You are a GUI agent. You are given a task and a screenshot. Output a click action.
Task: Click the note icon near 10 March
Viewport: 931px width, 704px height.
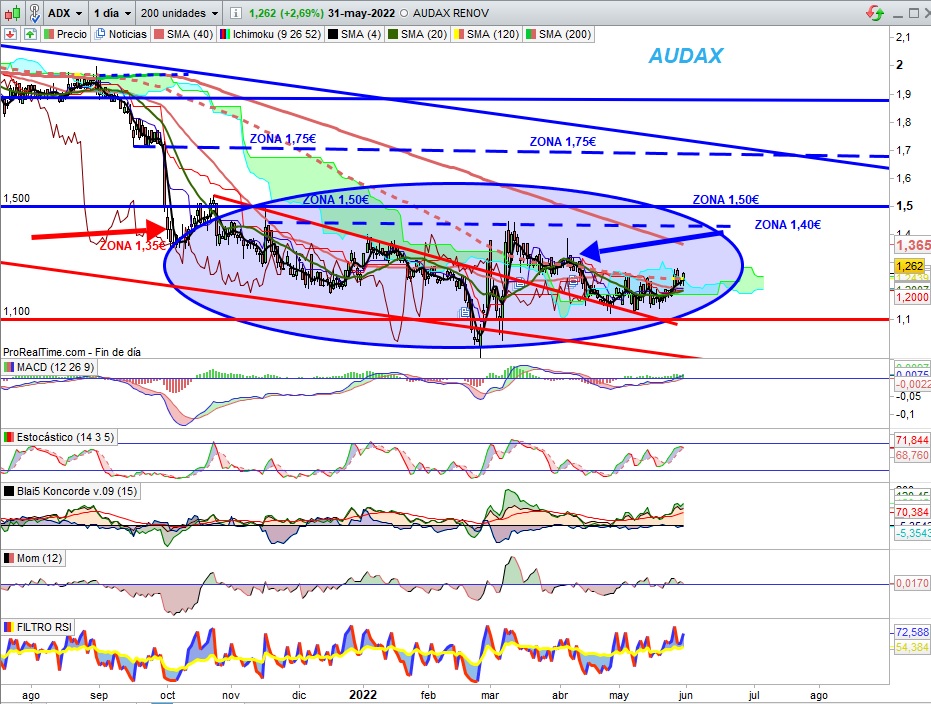click(x=519, y=284)
